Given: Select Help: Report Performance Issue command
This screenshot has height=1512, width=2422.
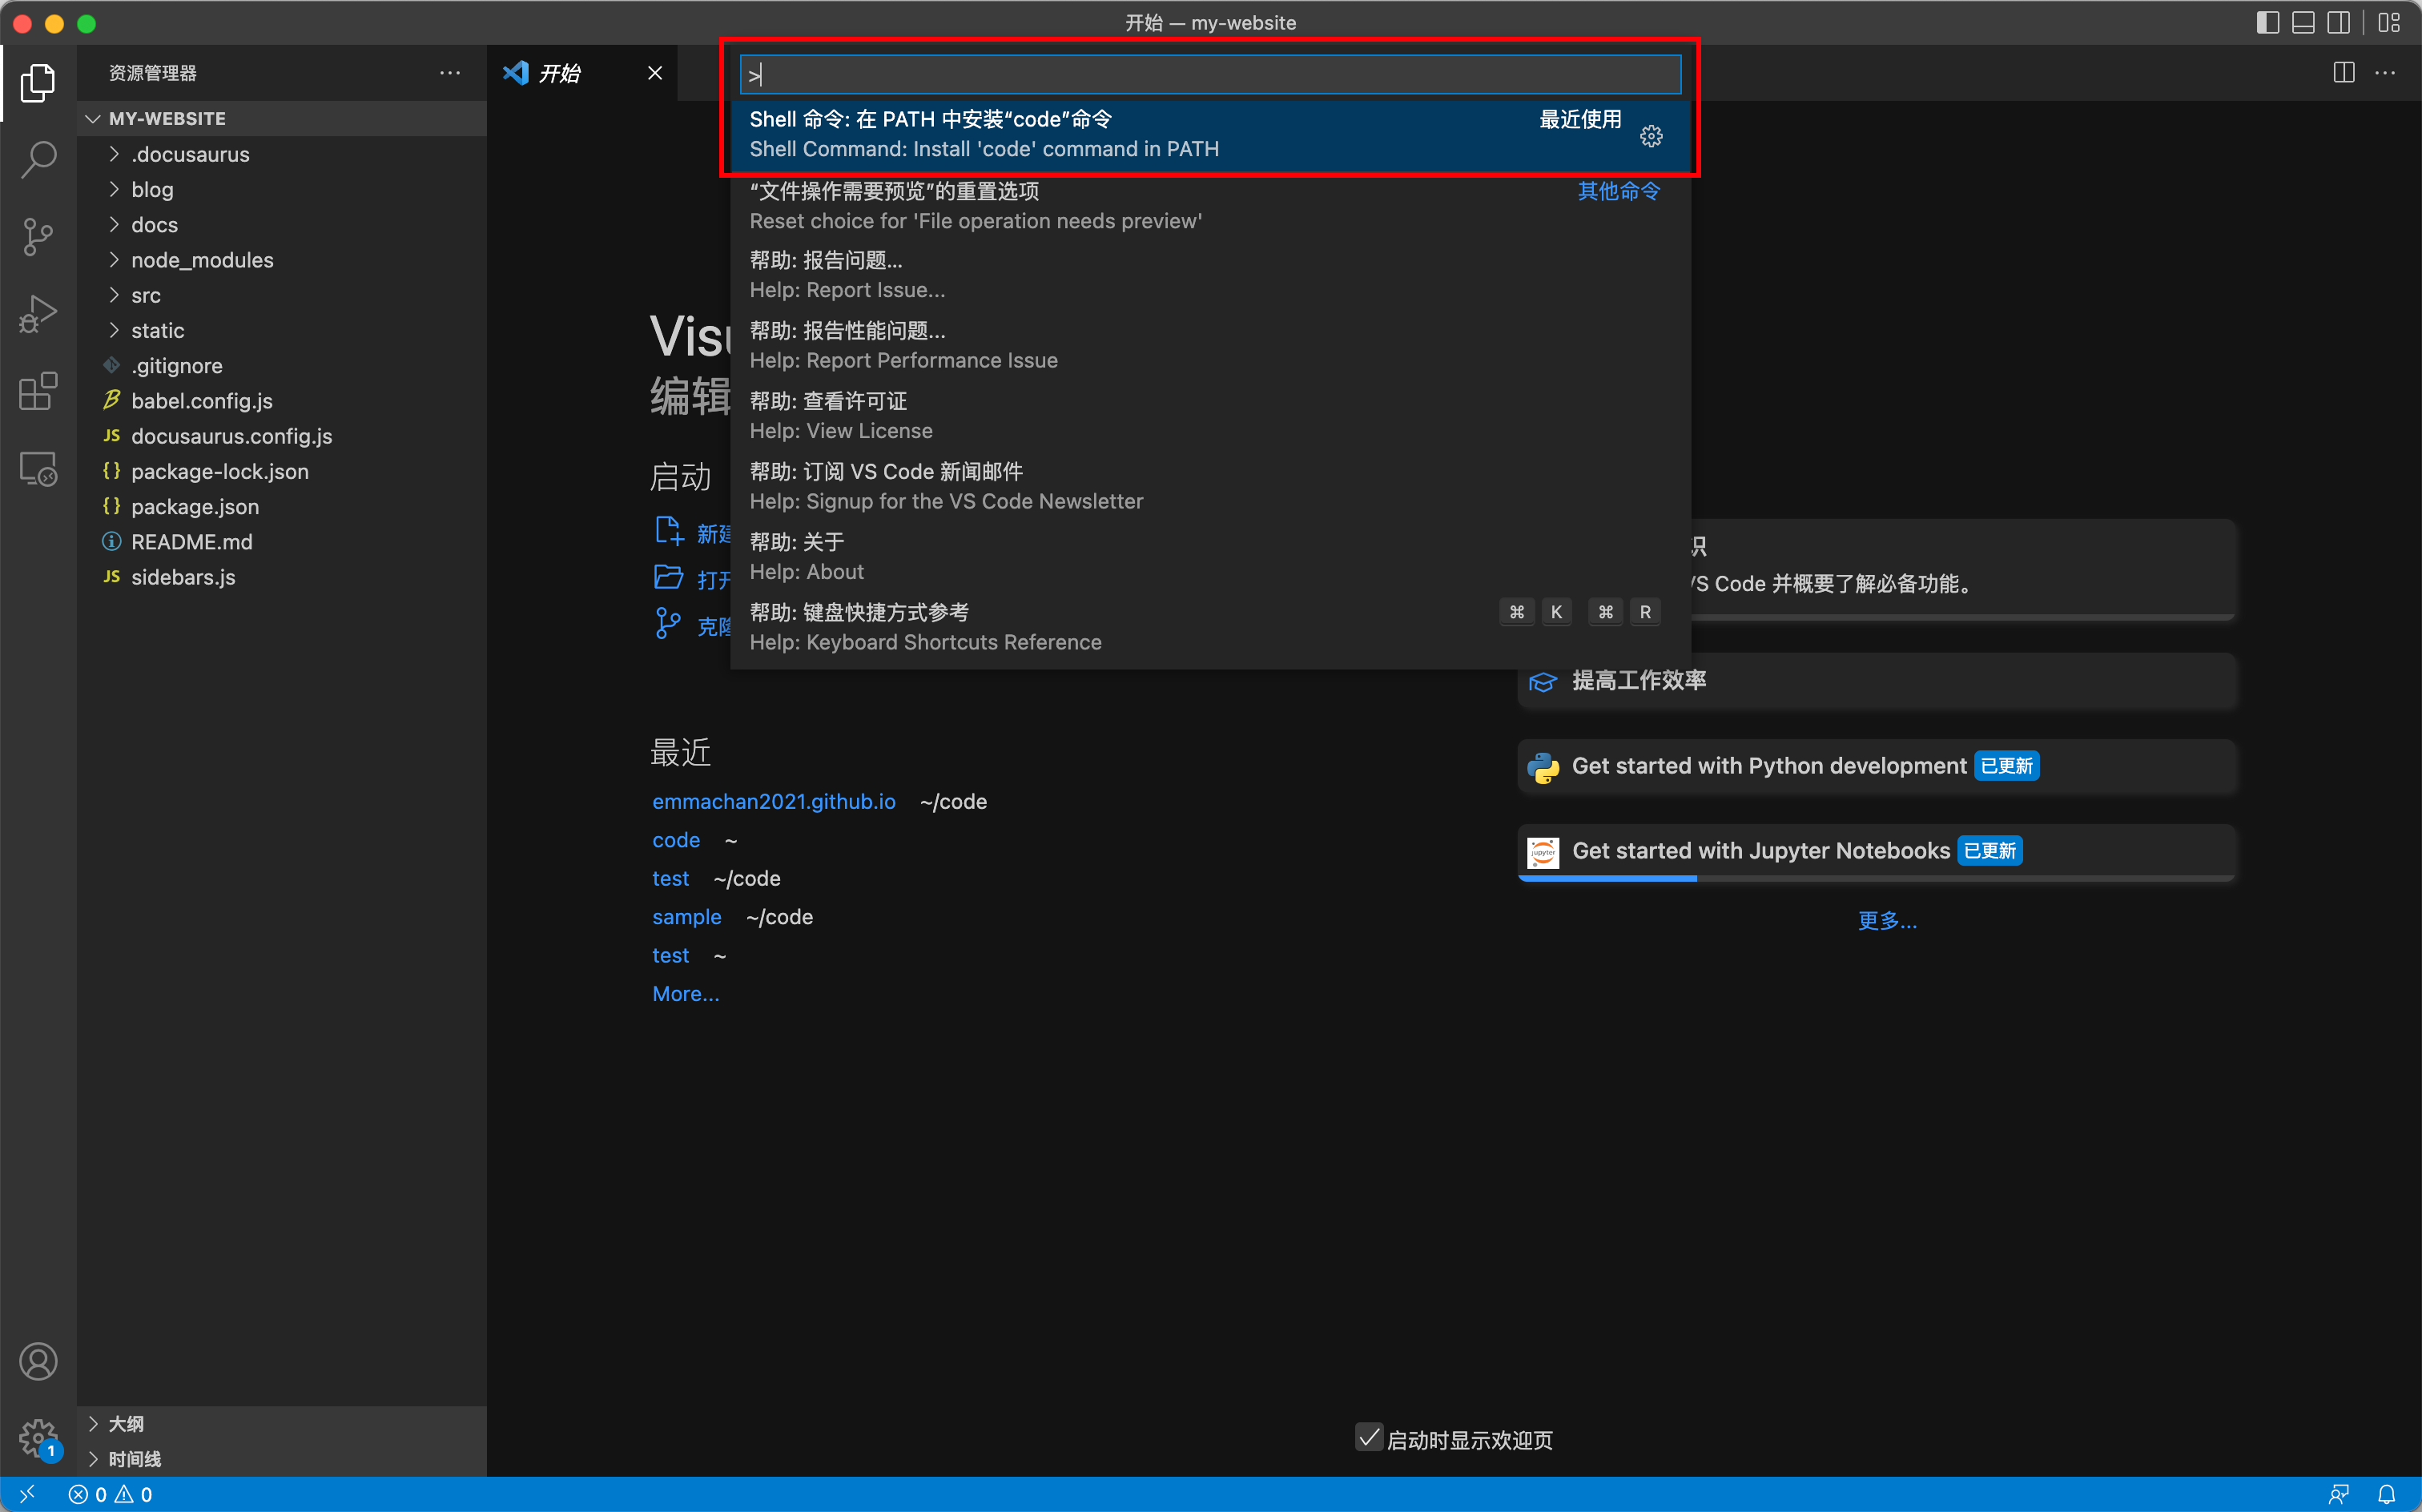Looking at the screenshot, I should pyautogui.click(x=1210, y=345).
